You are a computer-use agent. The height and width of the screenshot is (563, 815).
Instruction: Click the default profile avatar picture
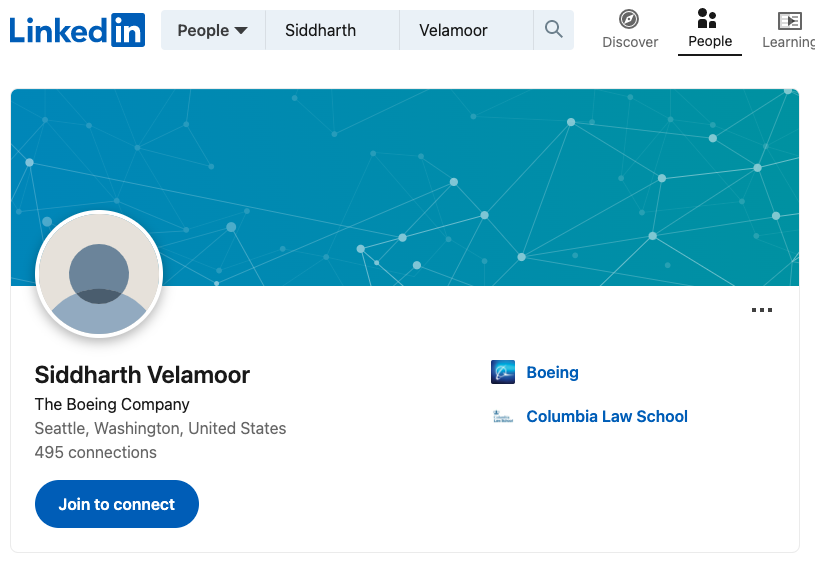point(99,274)
